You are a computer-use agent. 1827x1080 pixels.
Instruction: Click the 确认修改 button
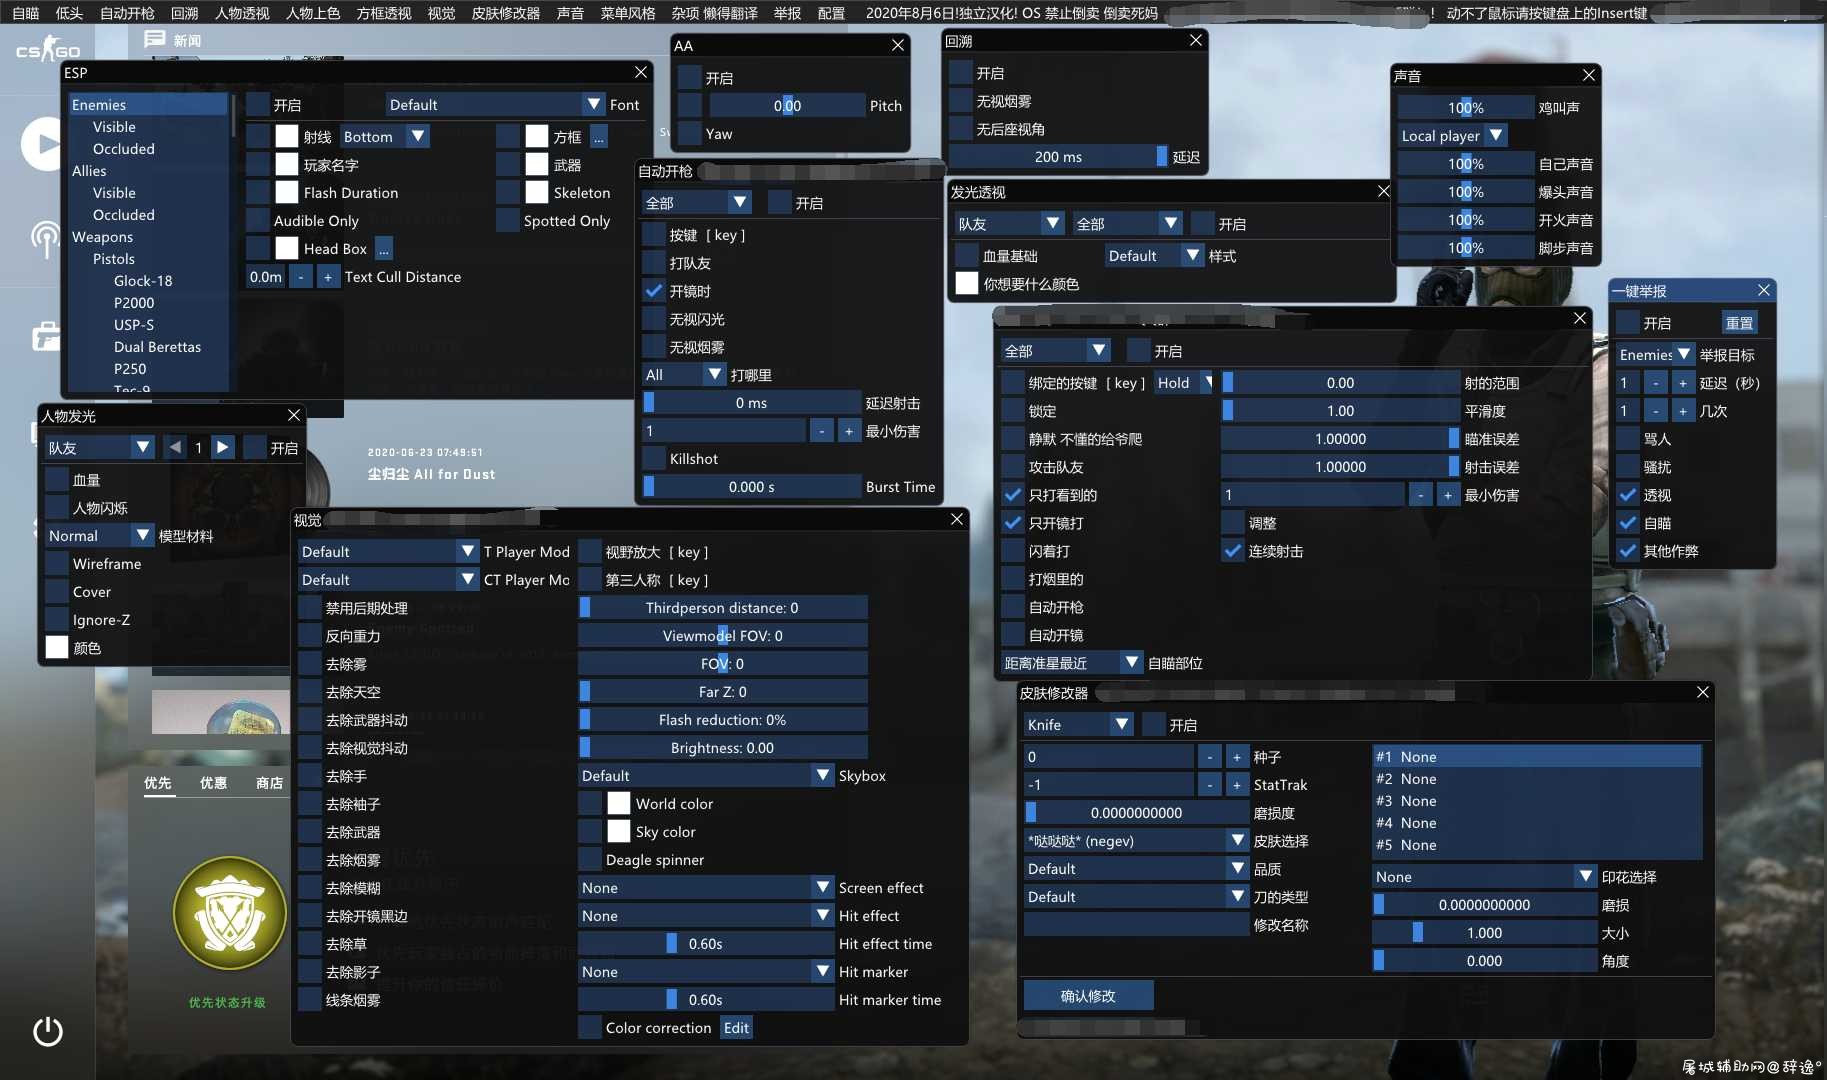[1088, 996]
